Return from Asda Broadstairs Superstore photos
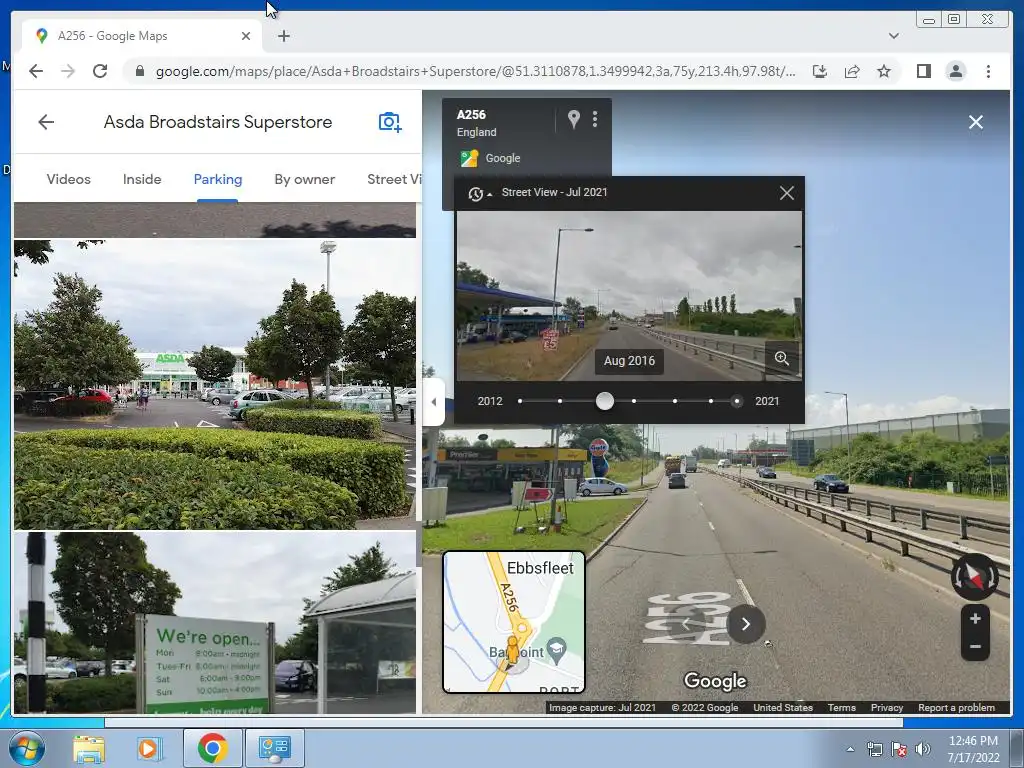 pyautogui.click(x=46, y=122)
